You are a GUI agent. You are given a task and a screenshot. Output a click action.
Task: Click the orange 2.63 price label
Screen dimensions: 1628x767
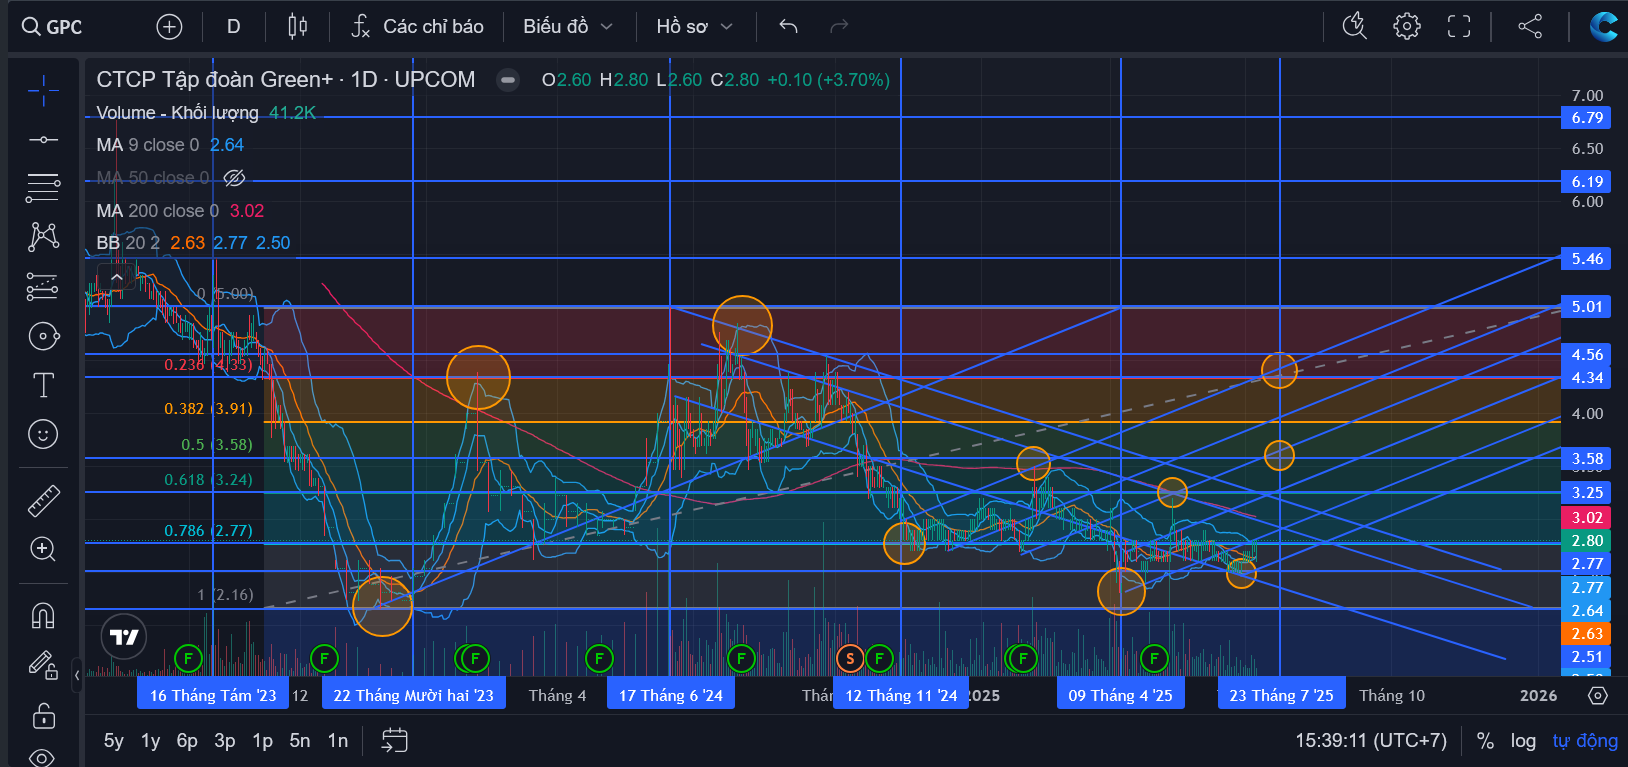(x=1587, y=634)
